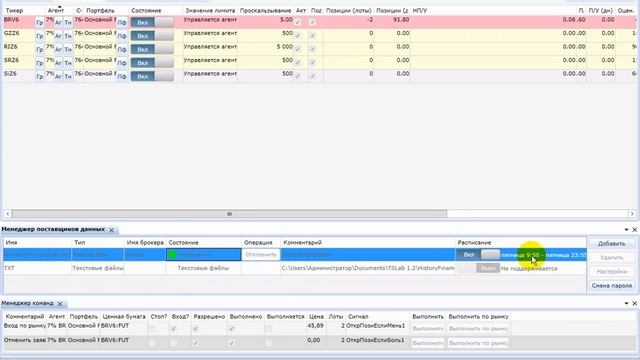Click the Тн button in BRV6 row
Viewport: 640px width, 360px height.
click(68, 23)
